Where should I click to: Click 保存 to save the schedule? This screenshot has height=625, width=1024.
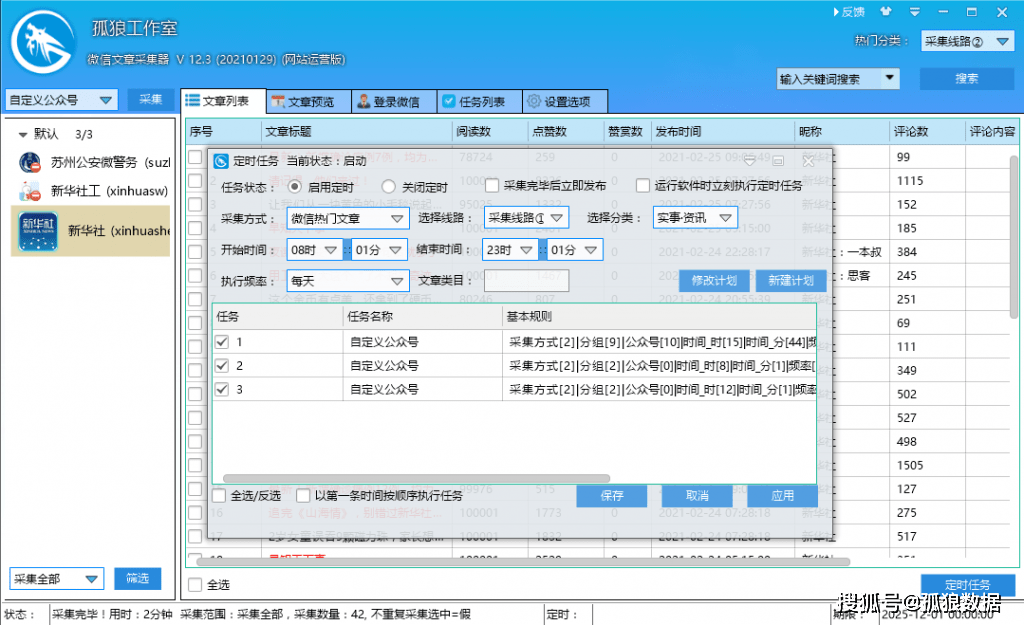[612, 496]
